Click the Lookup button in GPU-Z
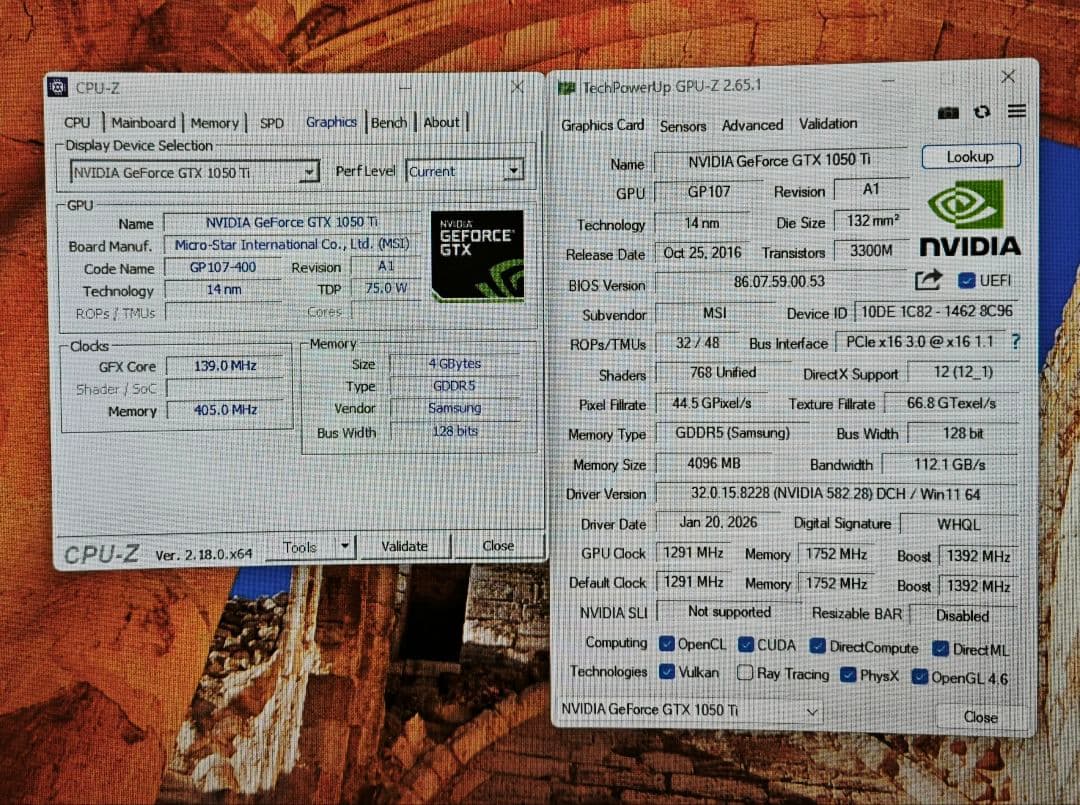Screen dimensions: 1080x805 coord(970,156)
